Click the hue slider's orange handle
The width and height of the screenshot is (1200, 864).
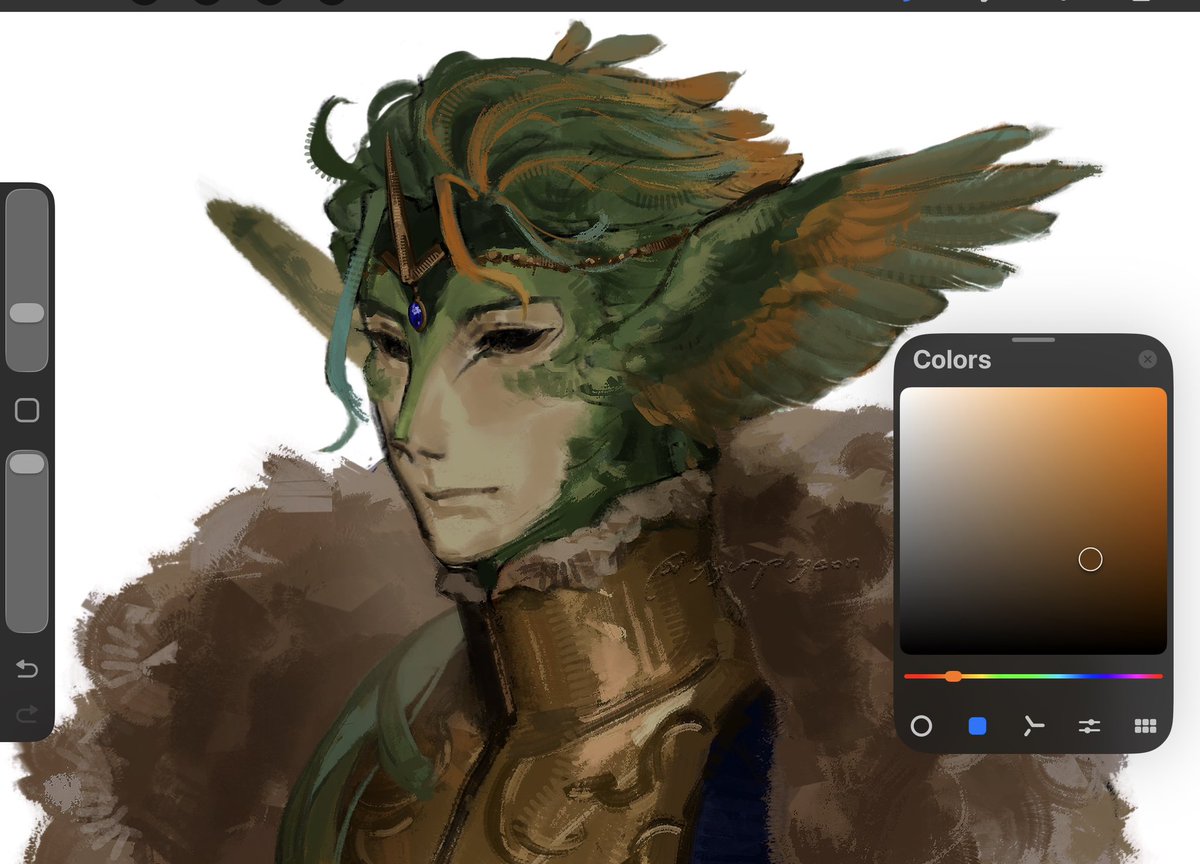(953, 677)
